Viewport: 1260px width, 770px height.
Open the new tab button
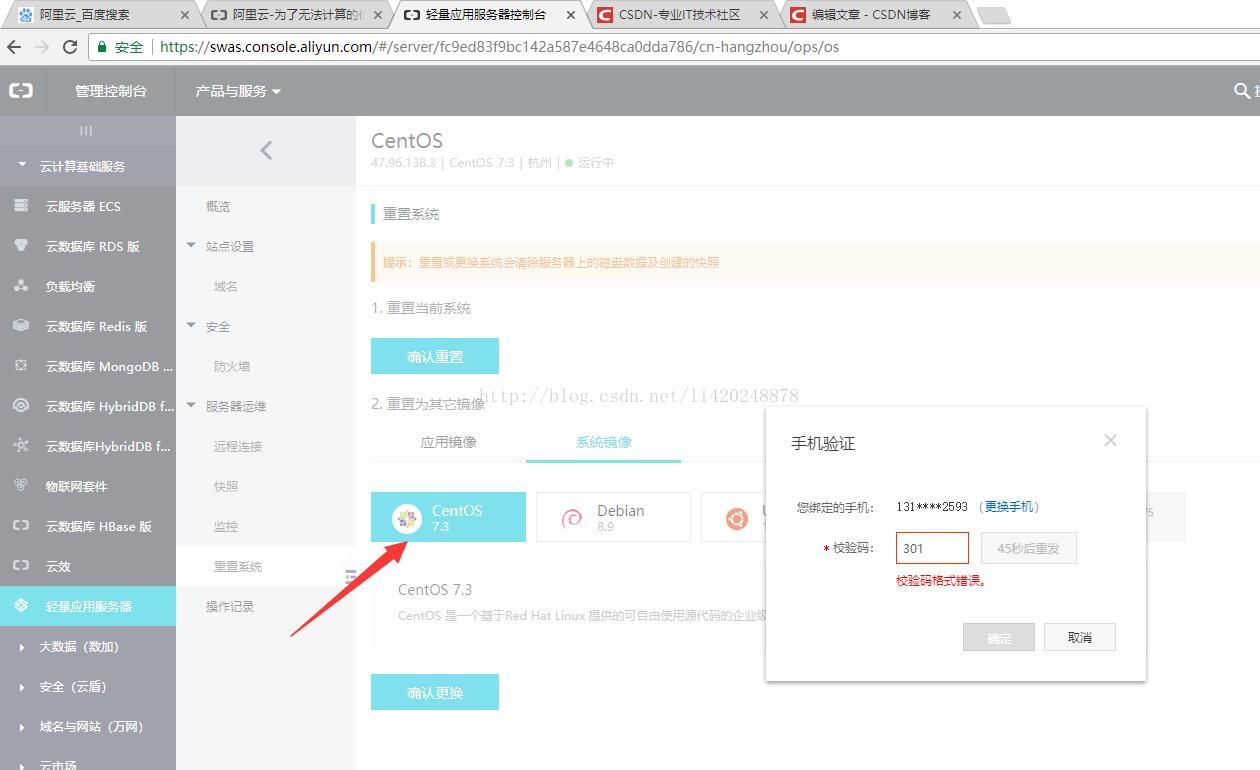pyautogui.click(x=993, y=15)
